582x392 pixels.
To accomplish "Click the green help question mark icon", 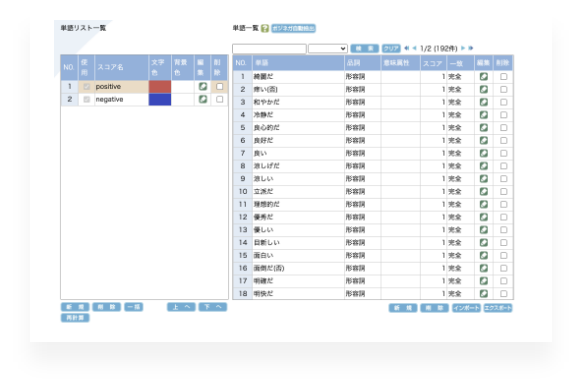I will coord(265,29).
